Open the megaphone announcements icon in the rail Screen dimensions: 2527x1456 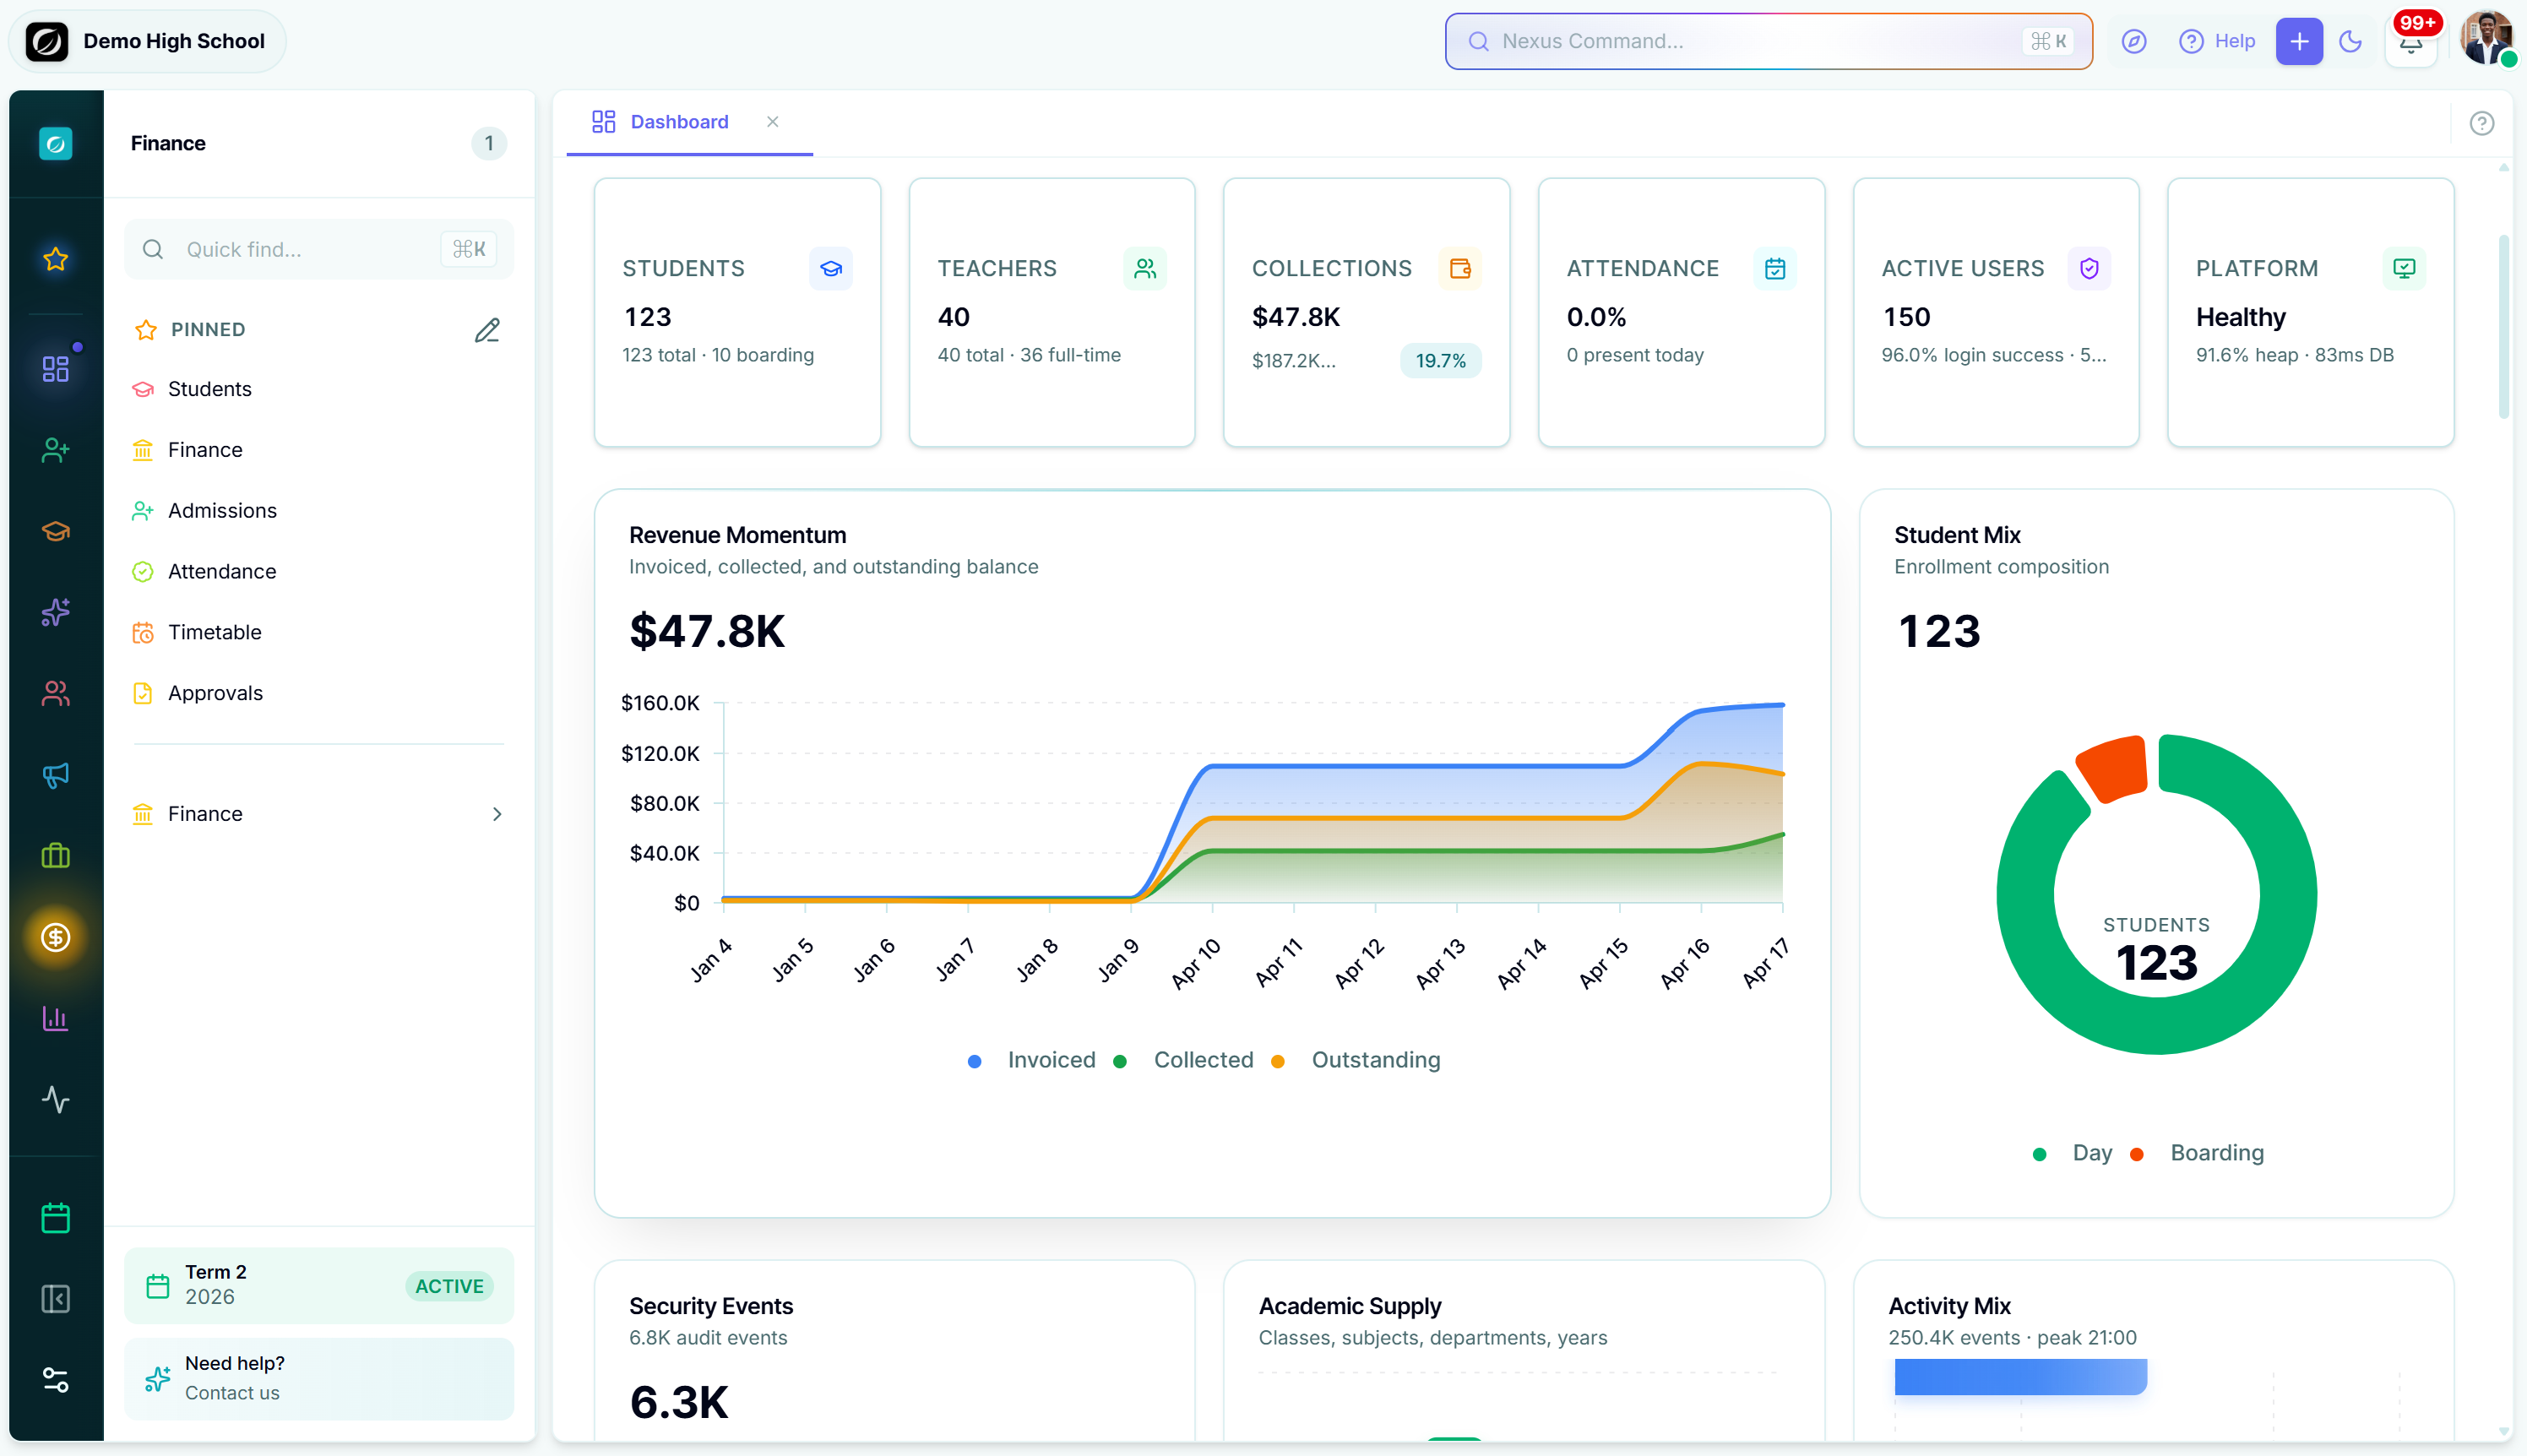56,775
